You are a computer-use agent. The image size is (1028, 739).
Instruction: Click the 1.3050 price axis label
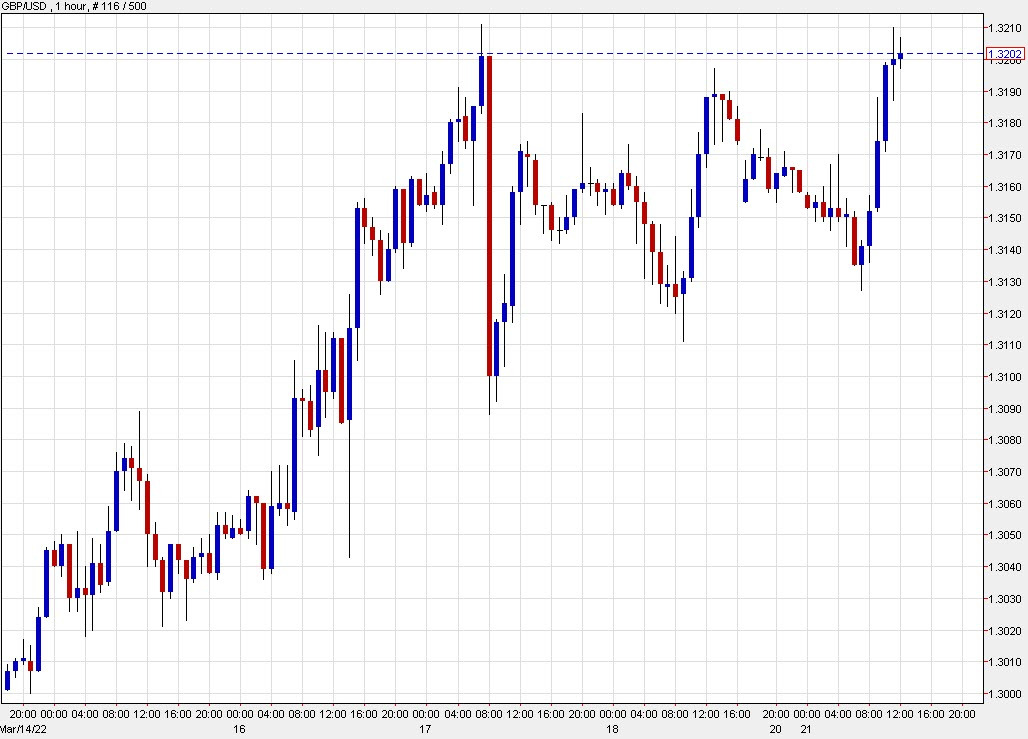(x=1005, y=535)
